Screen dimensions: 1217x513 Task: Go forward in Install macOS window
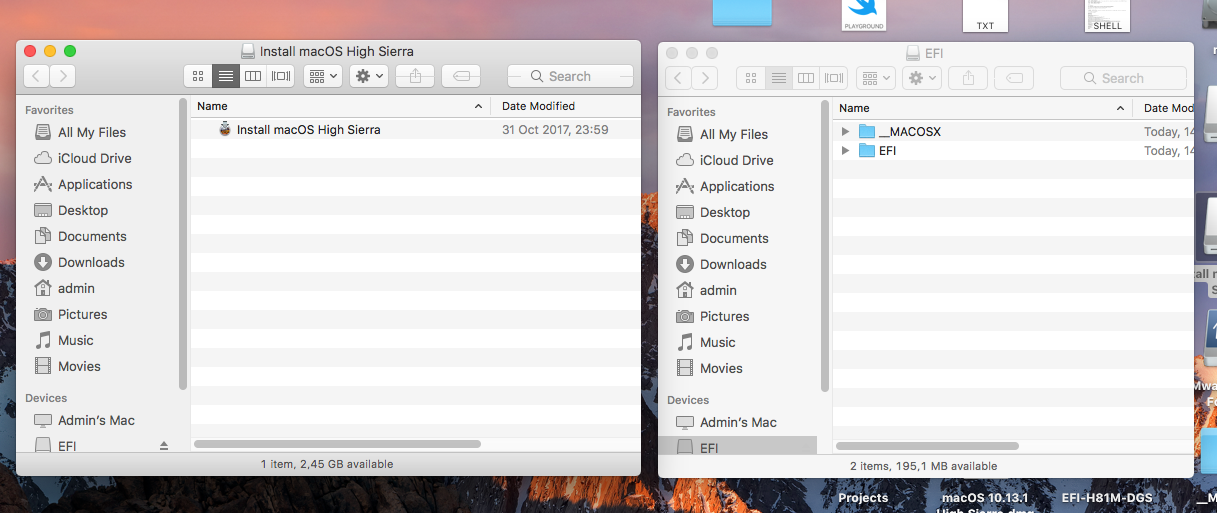[63, 76]
